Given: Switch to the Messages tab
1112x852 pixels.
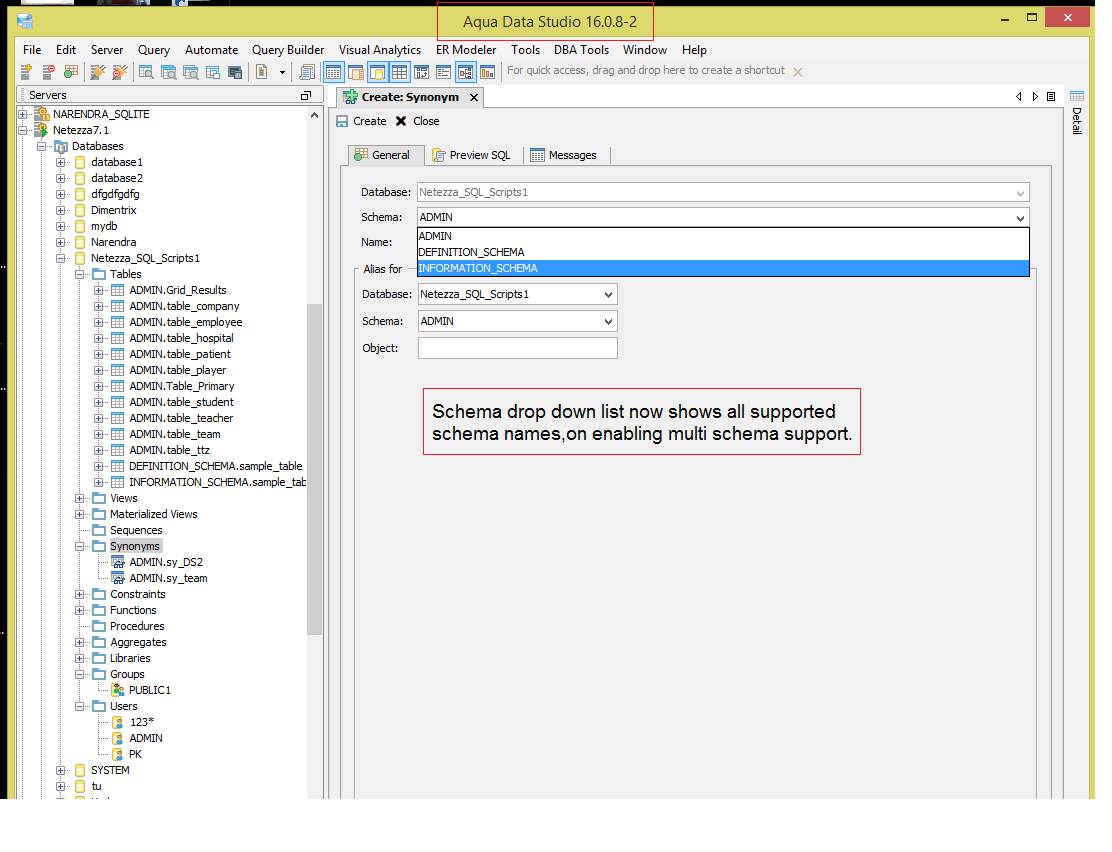Looking at the screenshot, I should click(x=564, y=155).
